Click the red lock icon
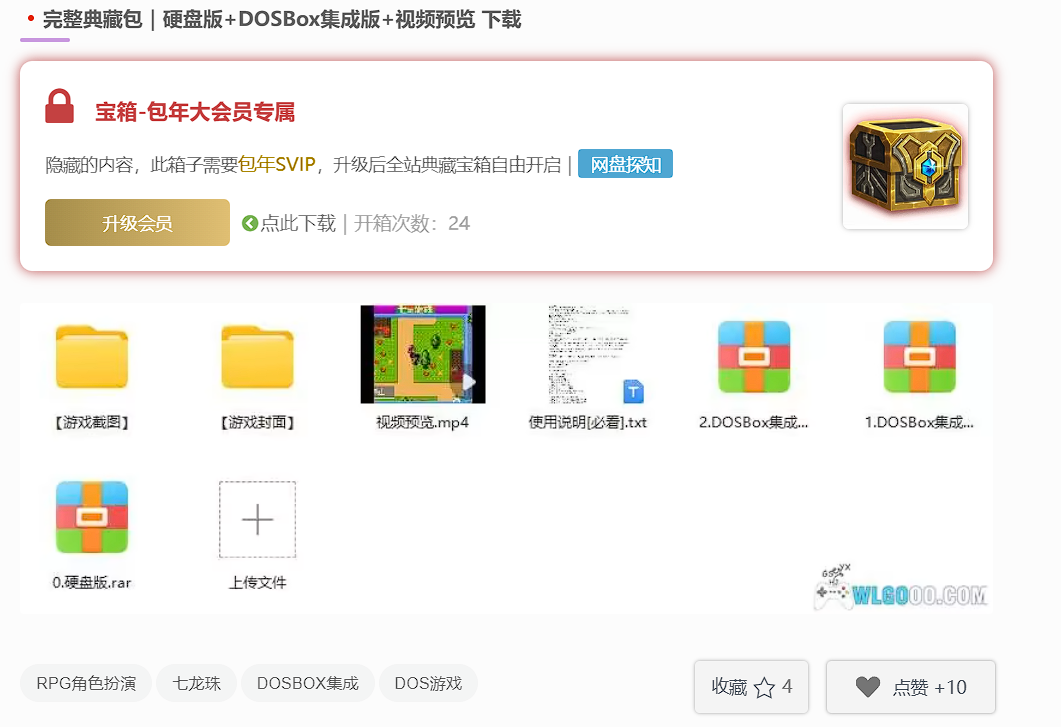 [x=60, y=107]
